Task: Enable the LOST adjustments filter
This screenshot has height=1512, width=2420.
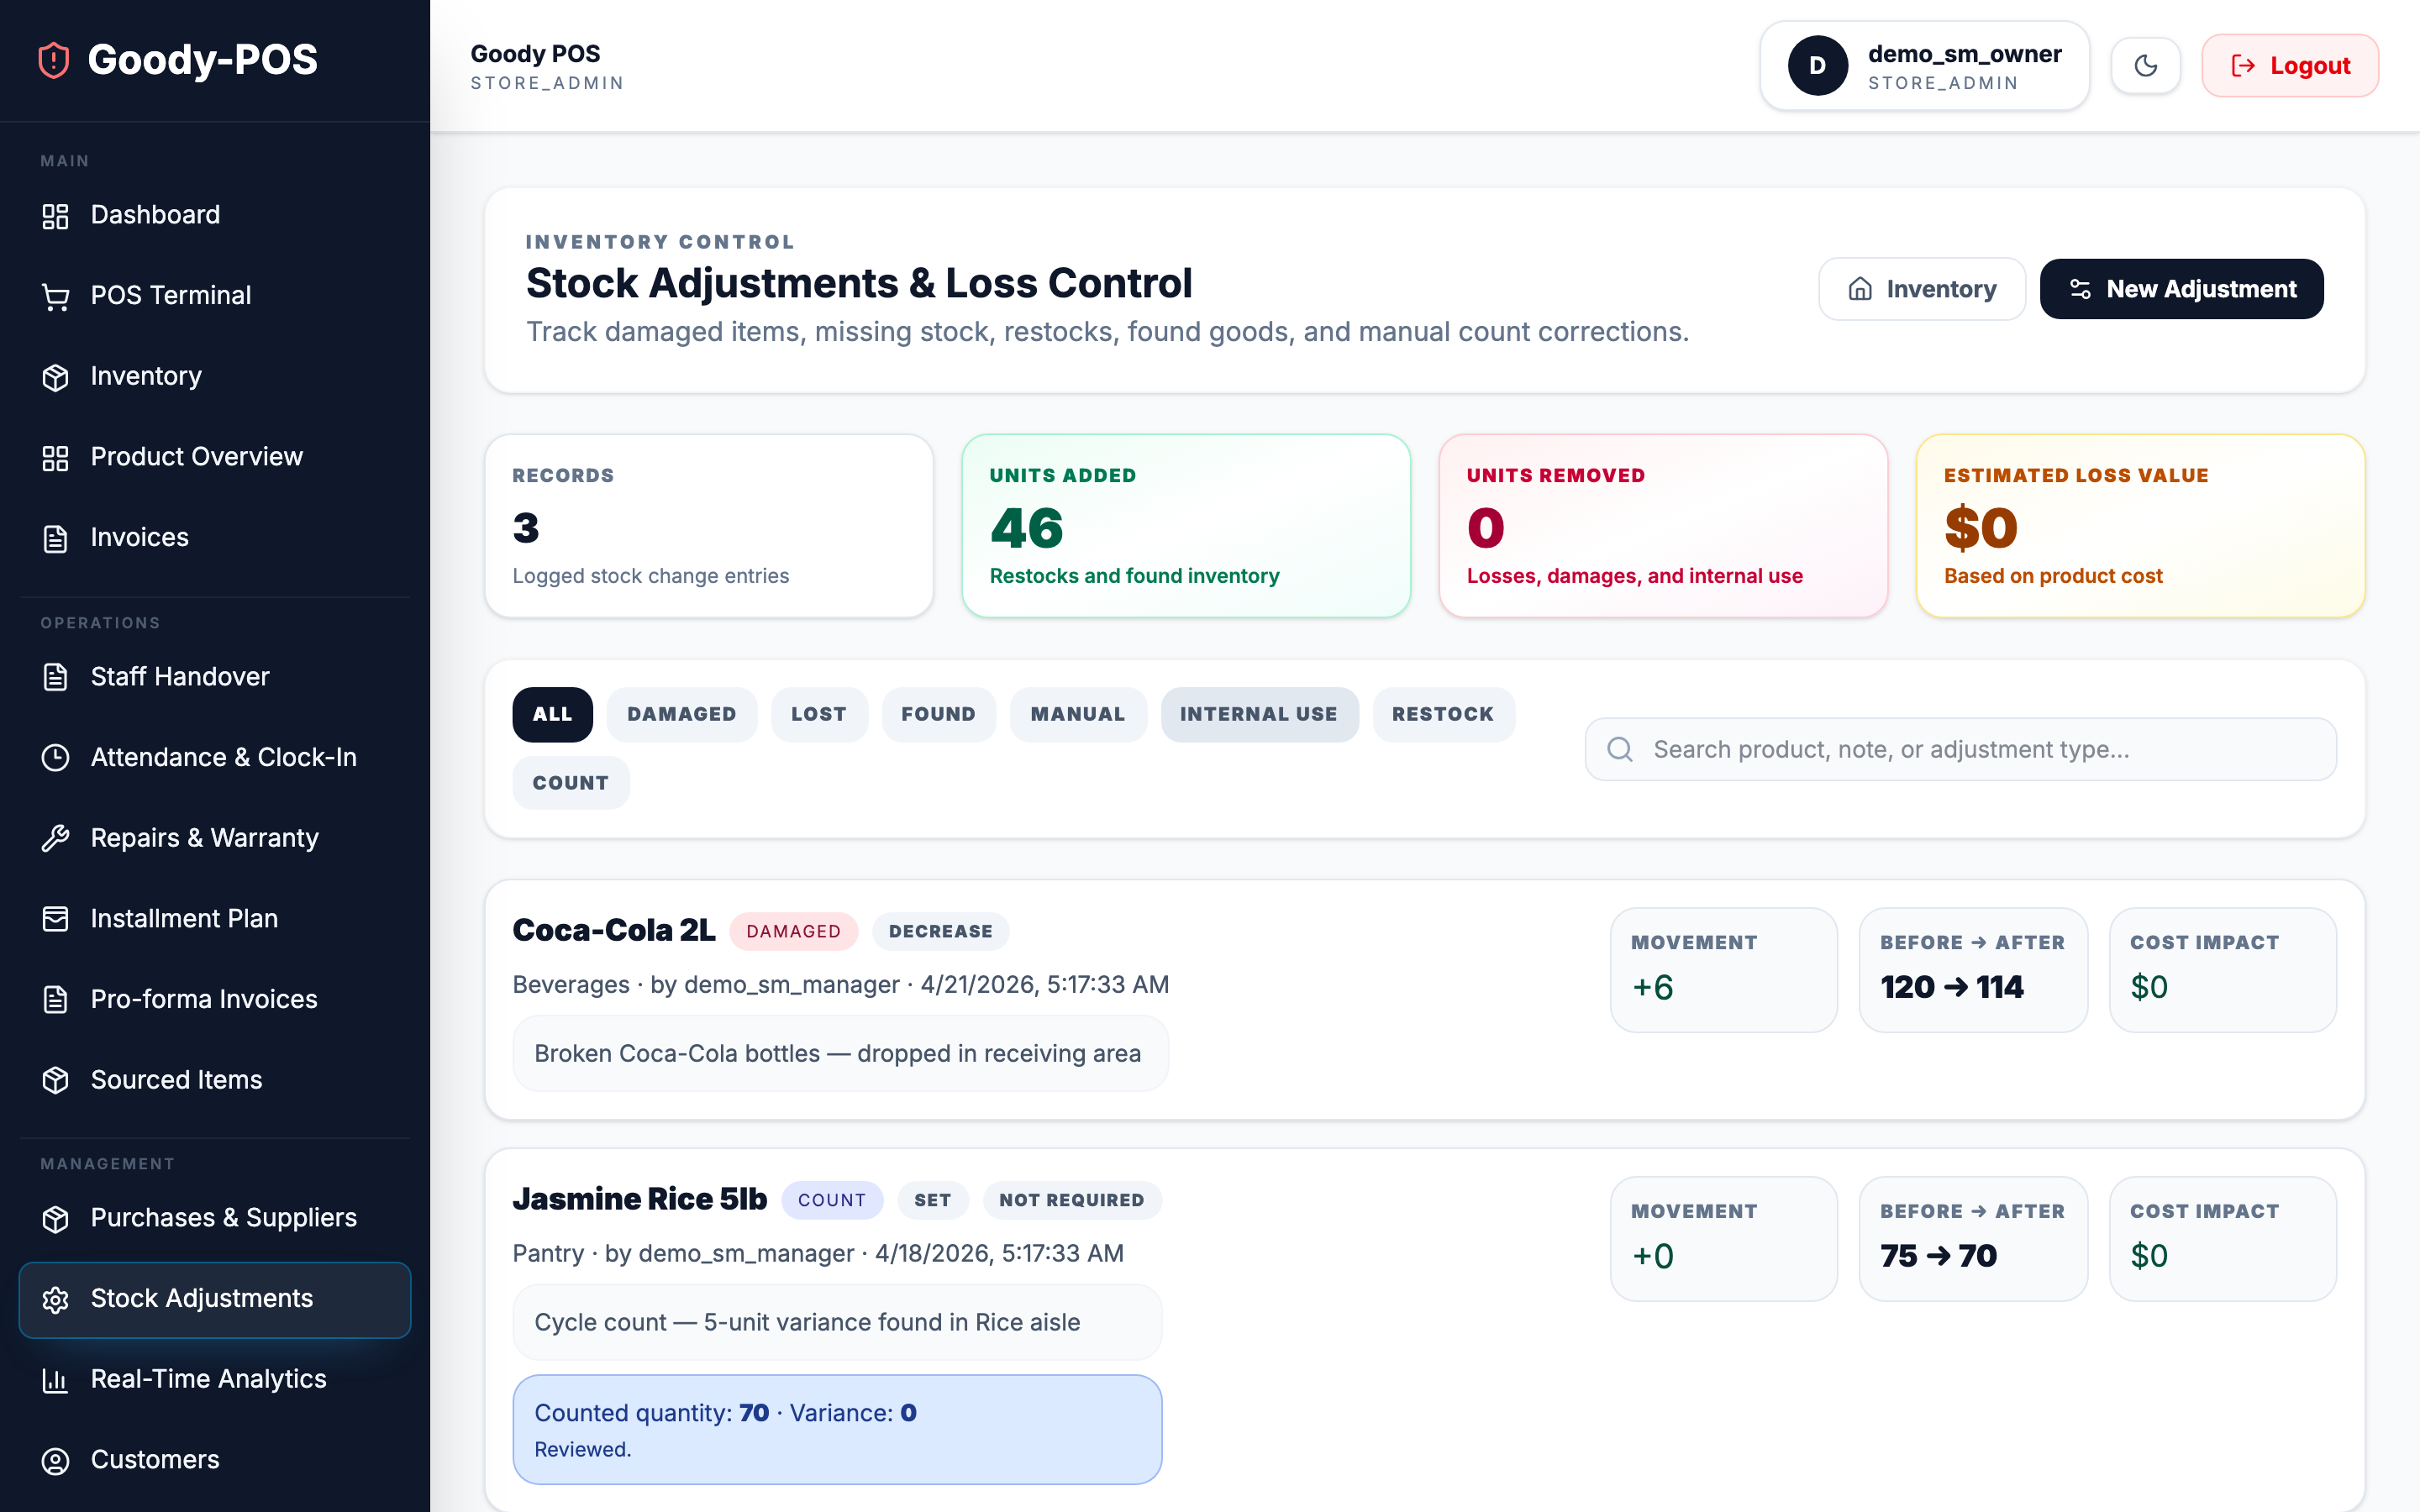Action: coord(819,714)
